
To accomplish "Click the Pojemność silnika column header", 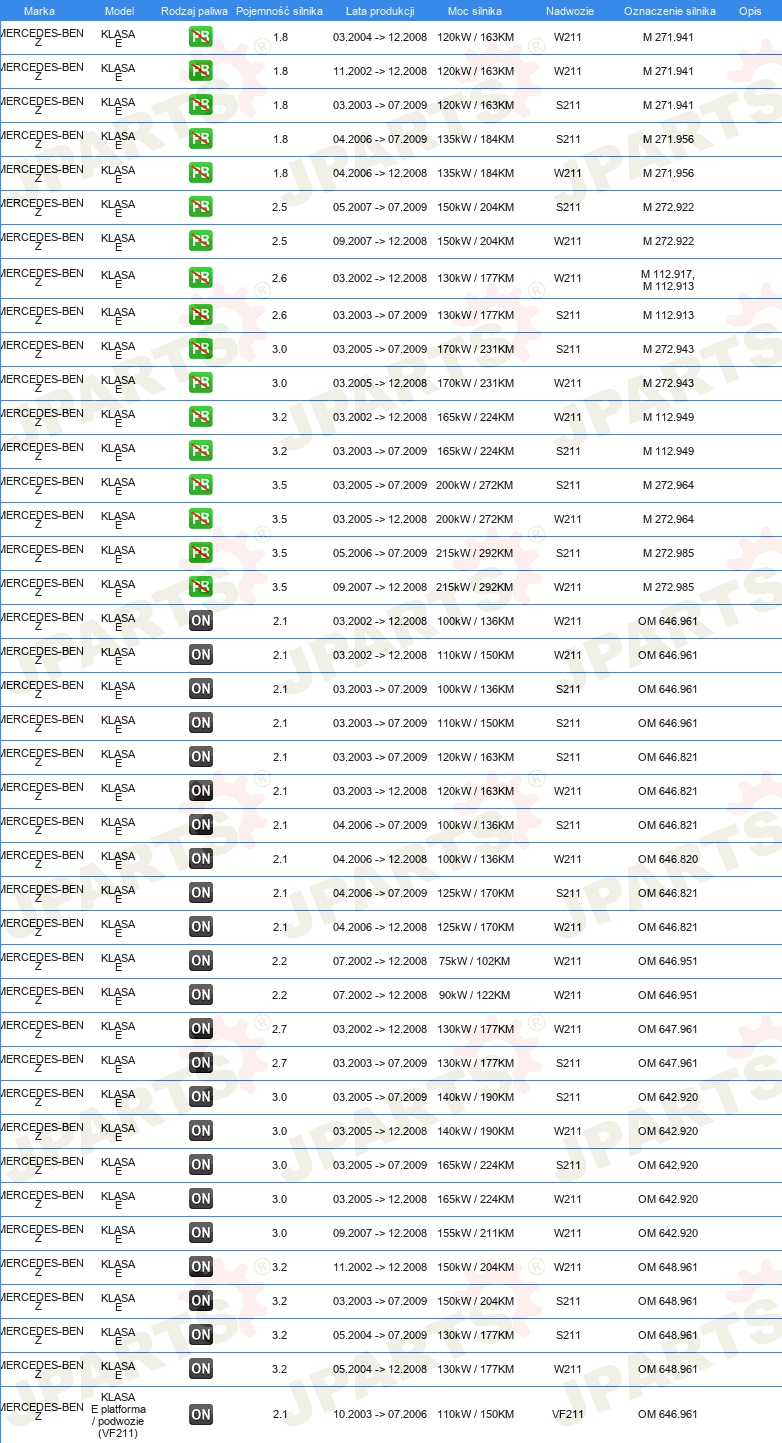I will click(x=279, y=11).
